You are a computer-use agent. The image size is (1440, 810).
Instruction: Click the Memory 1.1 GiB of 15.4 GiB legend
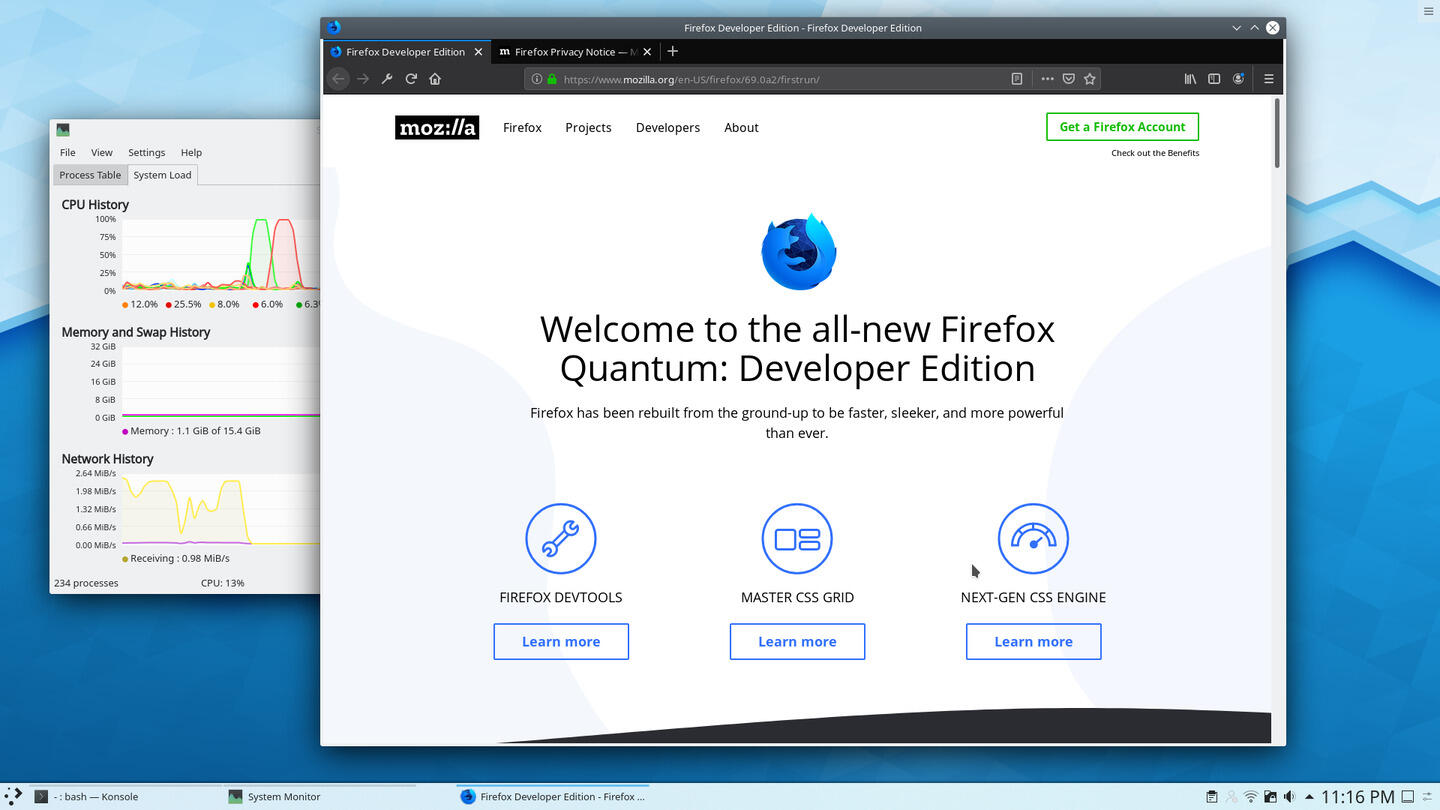tap(191, 431)
